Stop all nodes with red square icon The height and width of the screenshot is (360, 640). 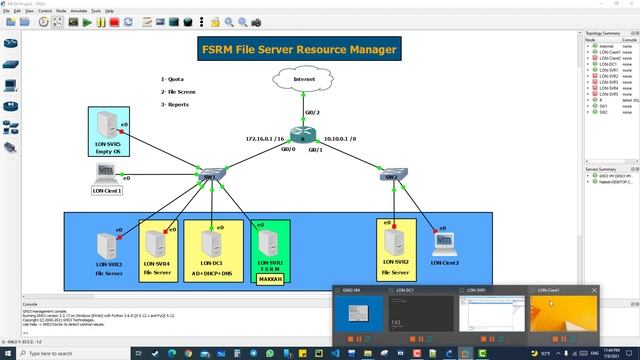click(114, 22)
